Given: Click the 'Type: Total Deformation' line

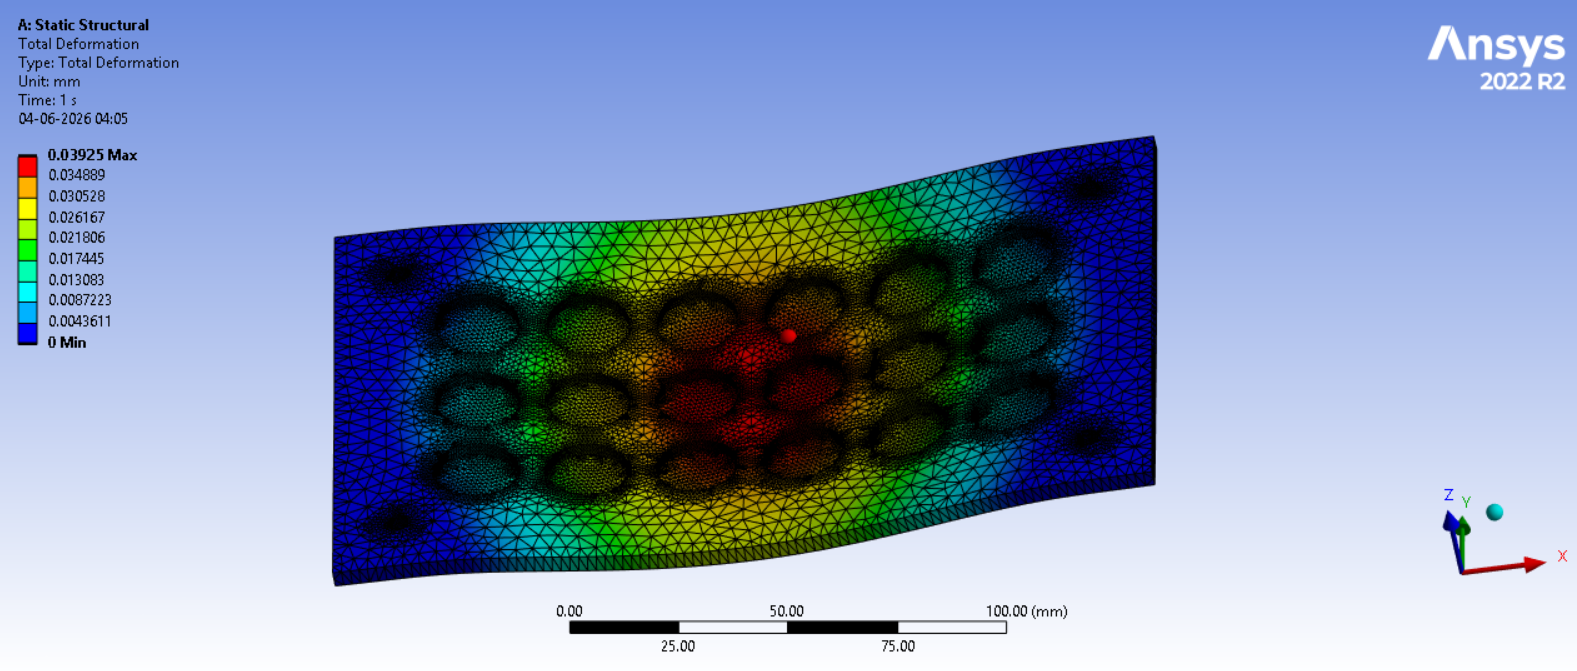Looking at the screenshot, I should click(98, 62).
